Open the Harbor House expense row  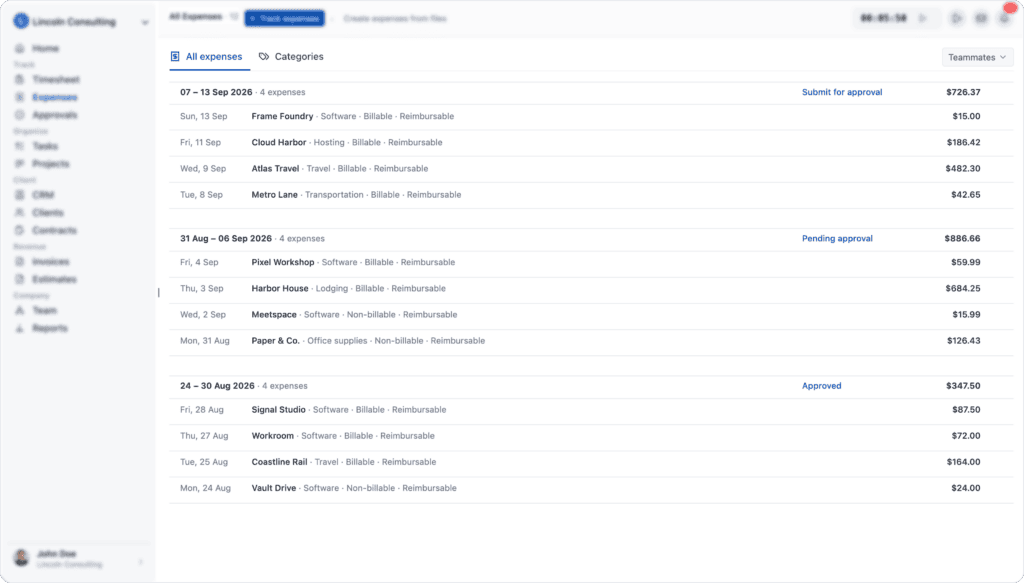591,289
